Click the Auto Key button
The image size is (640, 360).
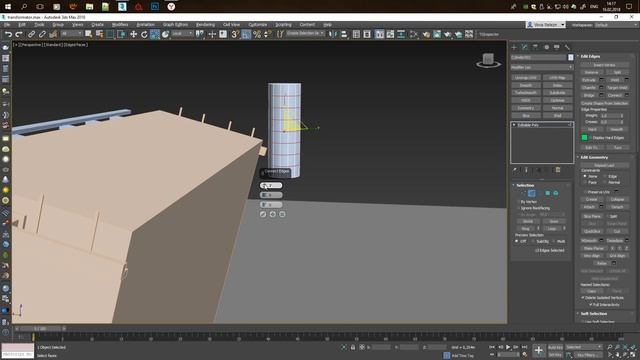(555, 347)
